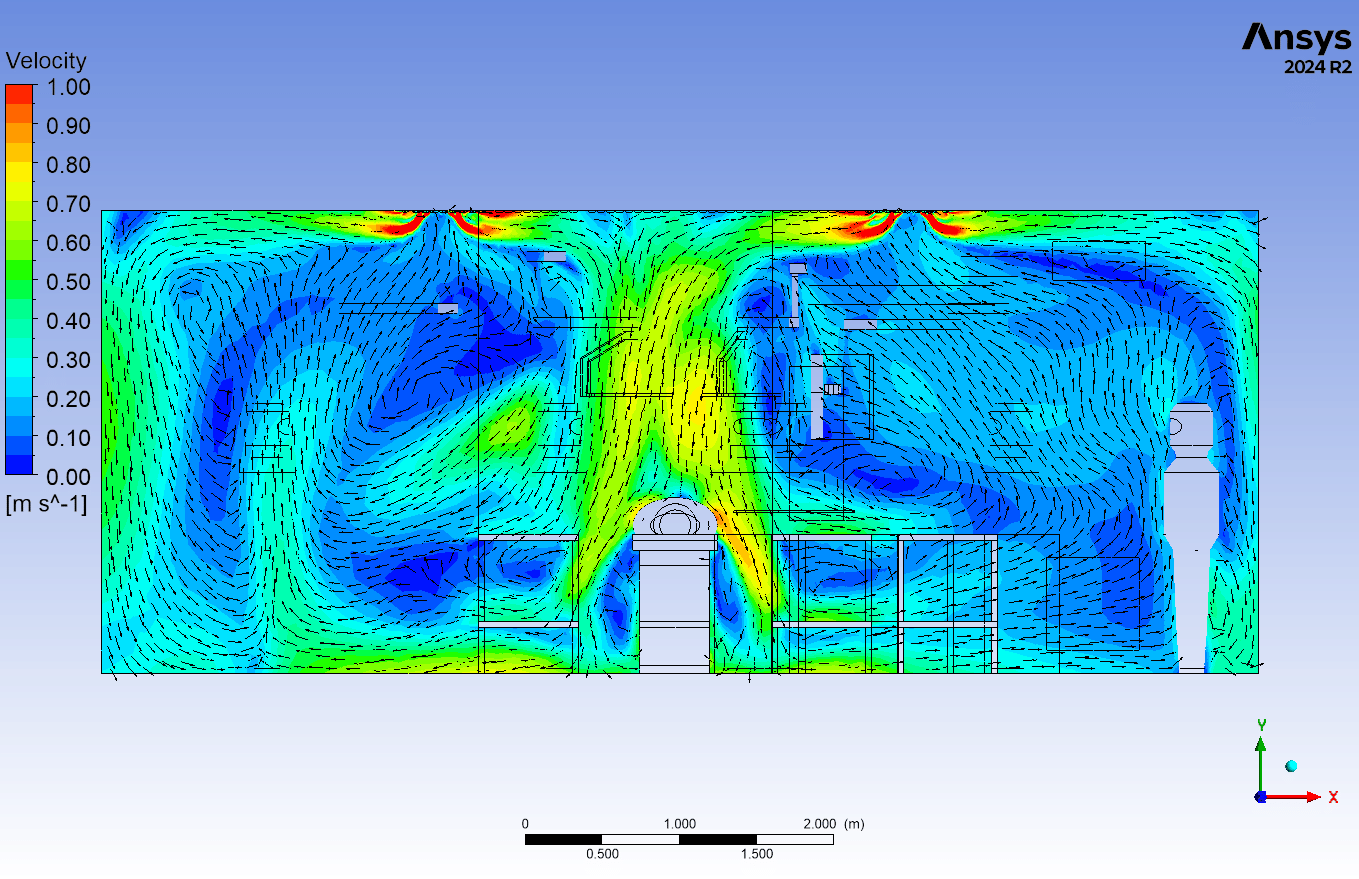Click the 2024 R2 version text

pyautogui.click(x=1317, y=68)
